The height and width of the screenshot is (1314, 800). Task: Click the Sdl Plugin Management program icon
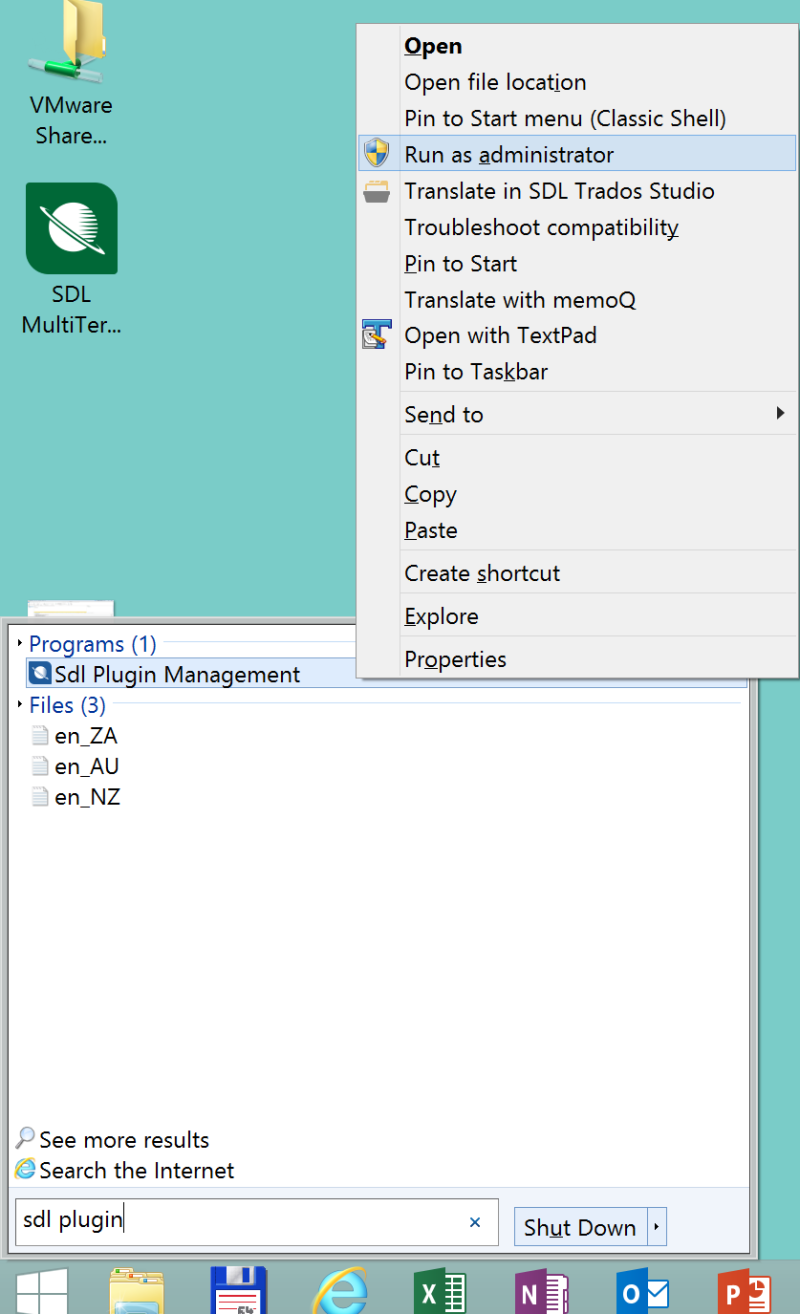click(x=40, y=674)
